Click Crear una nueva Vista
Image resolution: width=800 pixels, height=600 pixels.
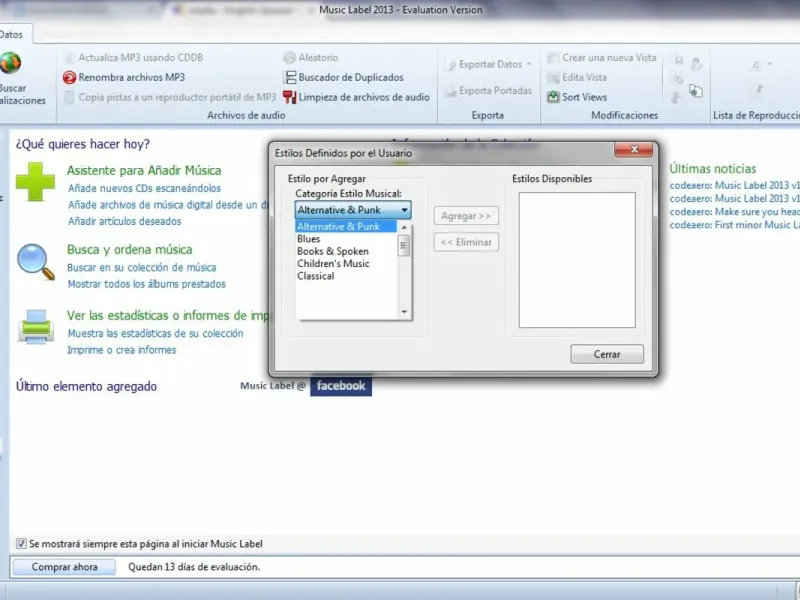point(602,58)
